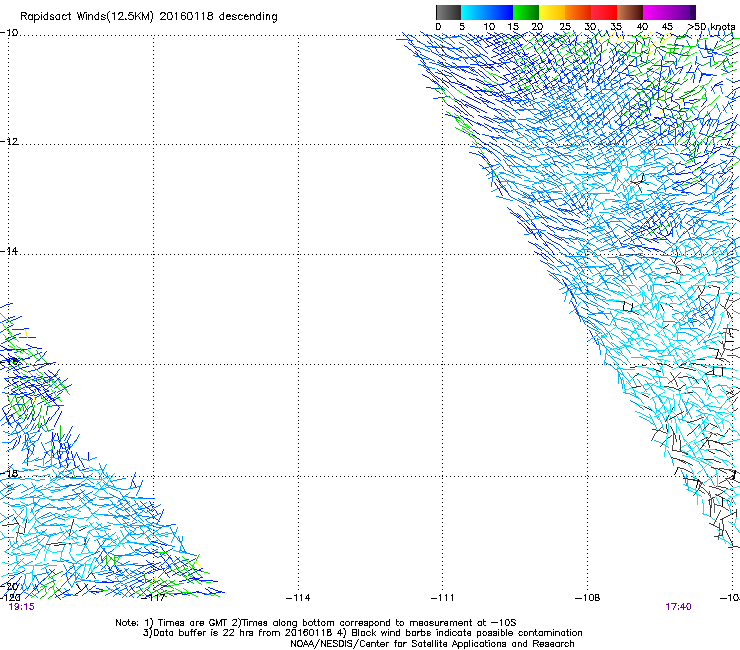This screenshot has height=650, width=740.
Task: Select the '-12' latitude axis label
Action: (x=9, y=142)
